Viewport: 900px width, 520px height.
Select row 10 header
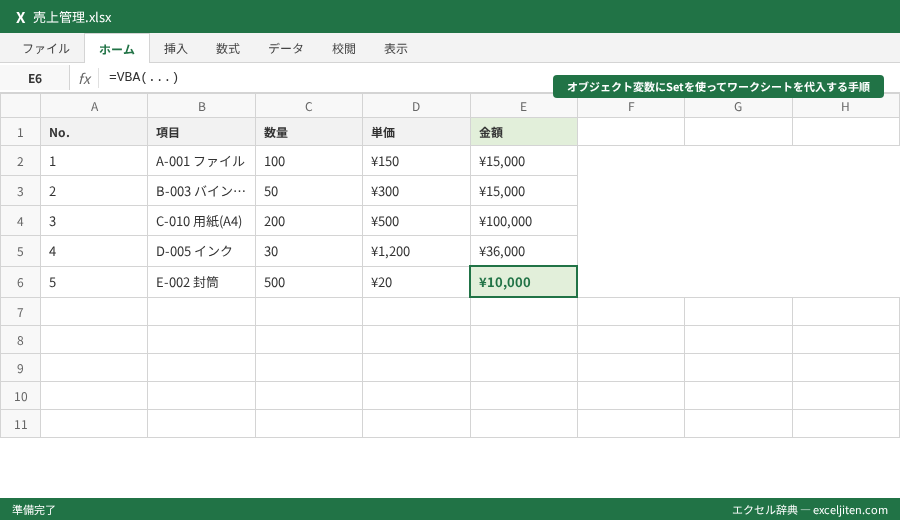pyautogui.click(x=20, y=395)
